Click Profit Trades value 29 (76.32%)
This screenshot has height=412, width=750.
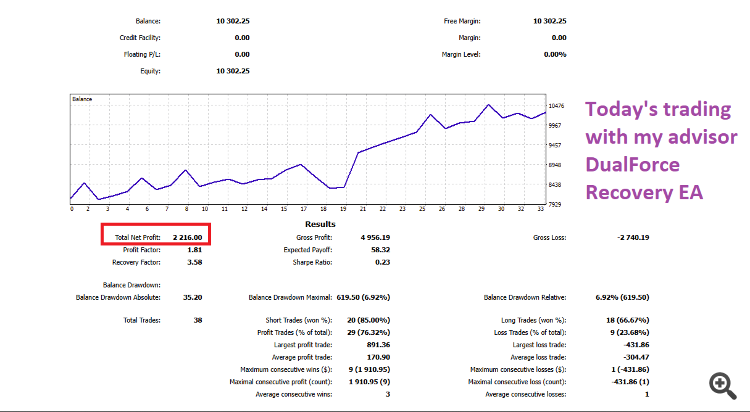[368, 333]
